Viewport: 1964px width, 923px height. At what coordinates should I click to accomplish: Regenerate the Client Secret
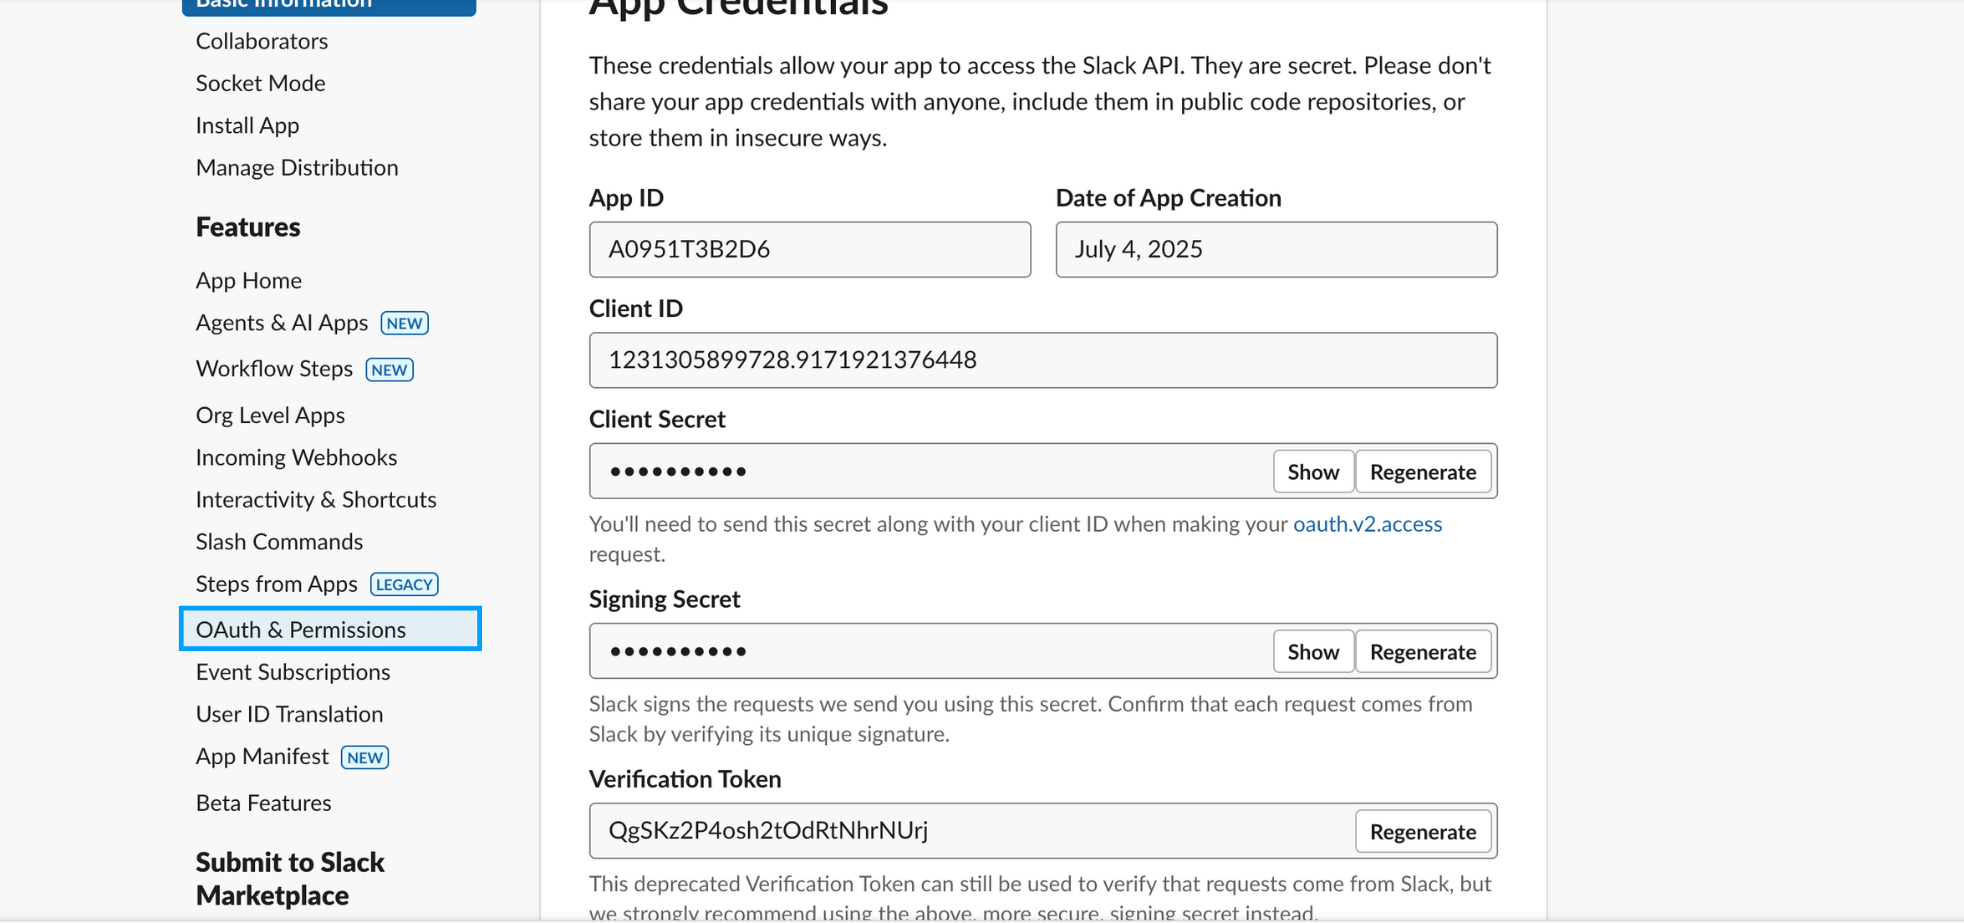click(x=1423, y=471)
